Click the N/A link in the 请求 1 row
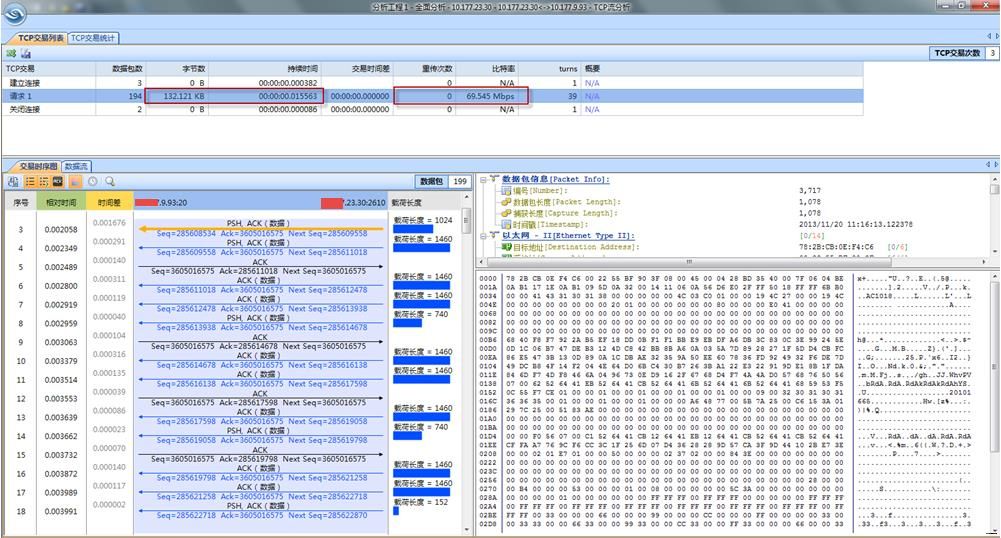This screenshot has width=1001, height=538. [x=592, y=96]
